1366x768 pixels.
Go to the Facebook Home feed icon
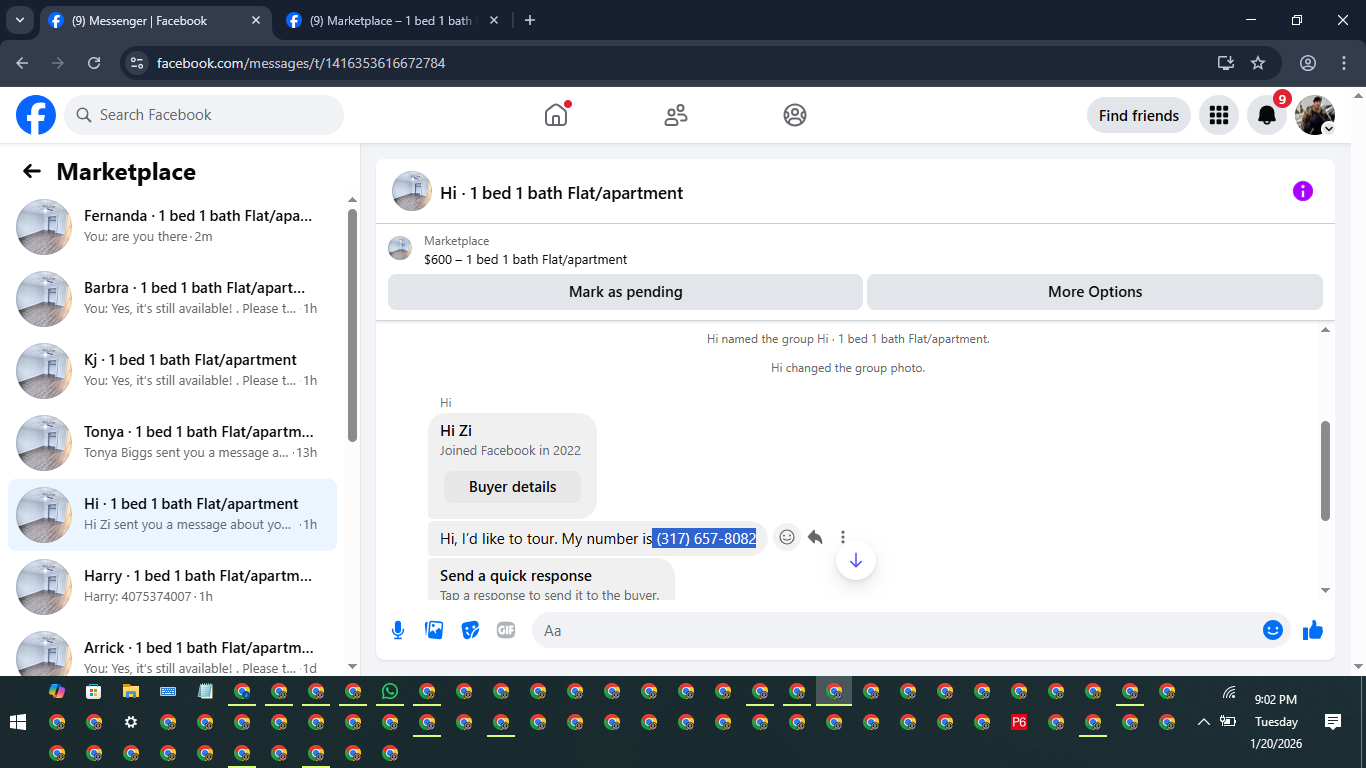point(556,115)
